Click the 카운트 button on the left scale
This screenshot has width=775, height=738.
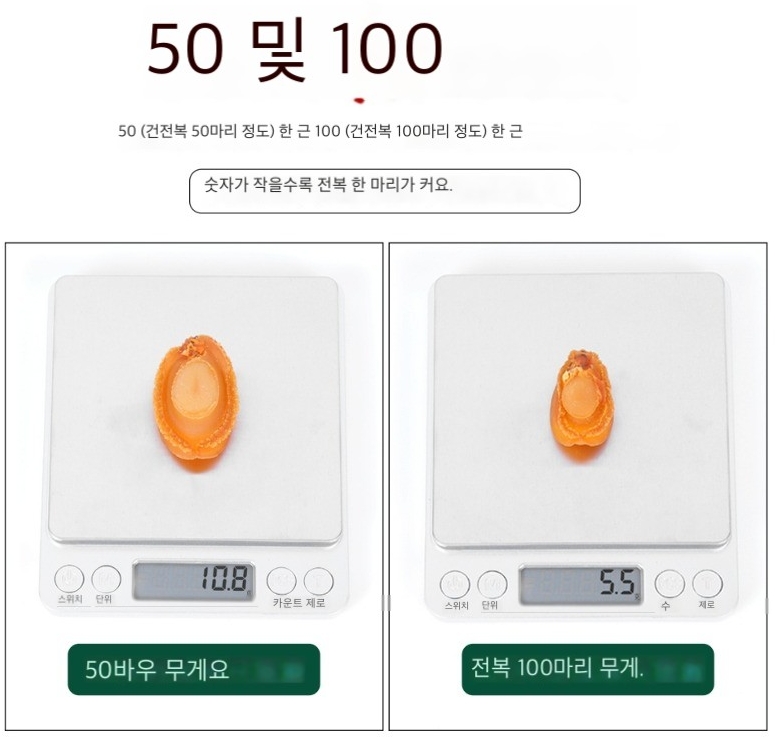(282, 581)
